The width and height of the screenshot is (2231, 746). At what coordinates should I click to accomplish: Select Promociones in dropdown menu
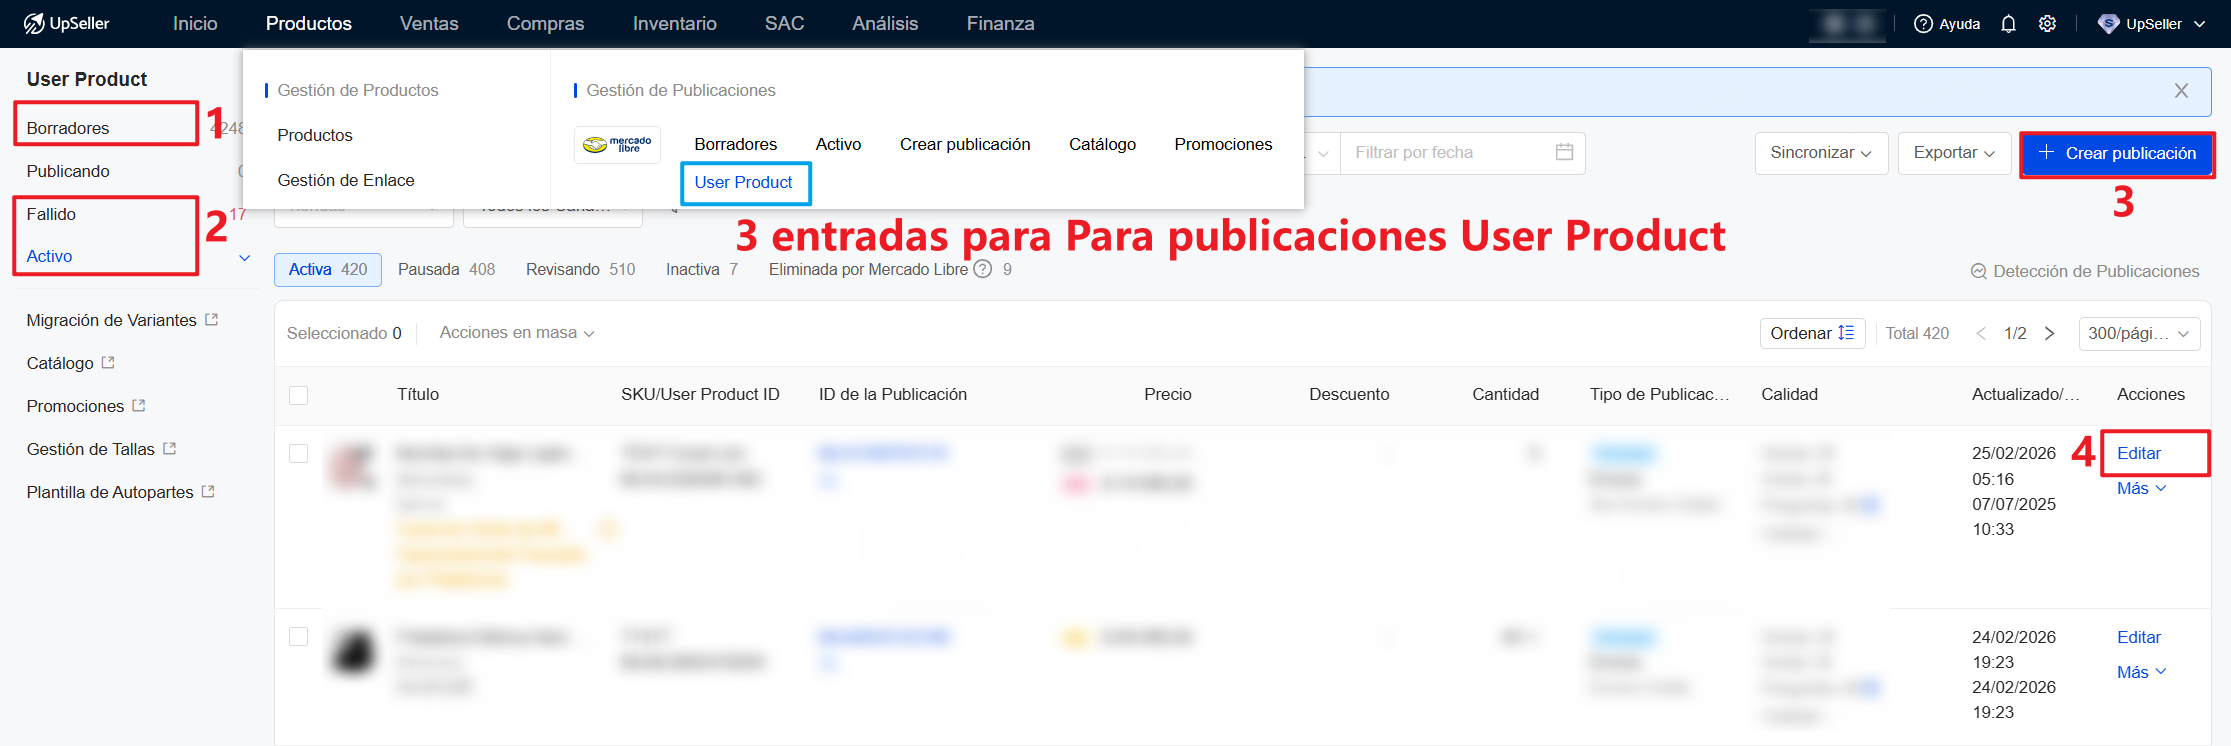click(x=1223, y=144)
